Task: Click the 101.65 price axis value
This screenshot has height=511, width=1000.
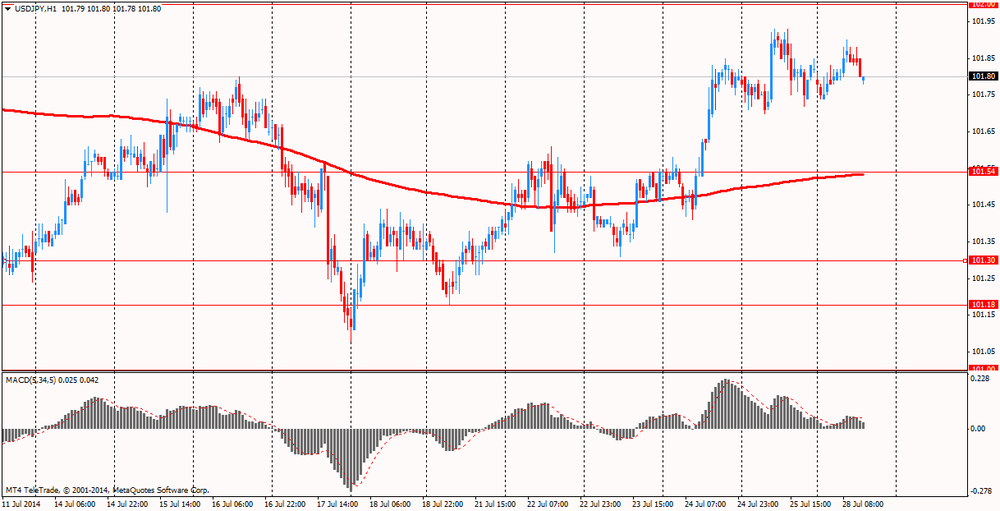Action: coord(983,131)
